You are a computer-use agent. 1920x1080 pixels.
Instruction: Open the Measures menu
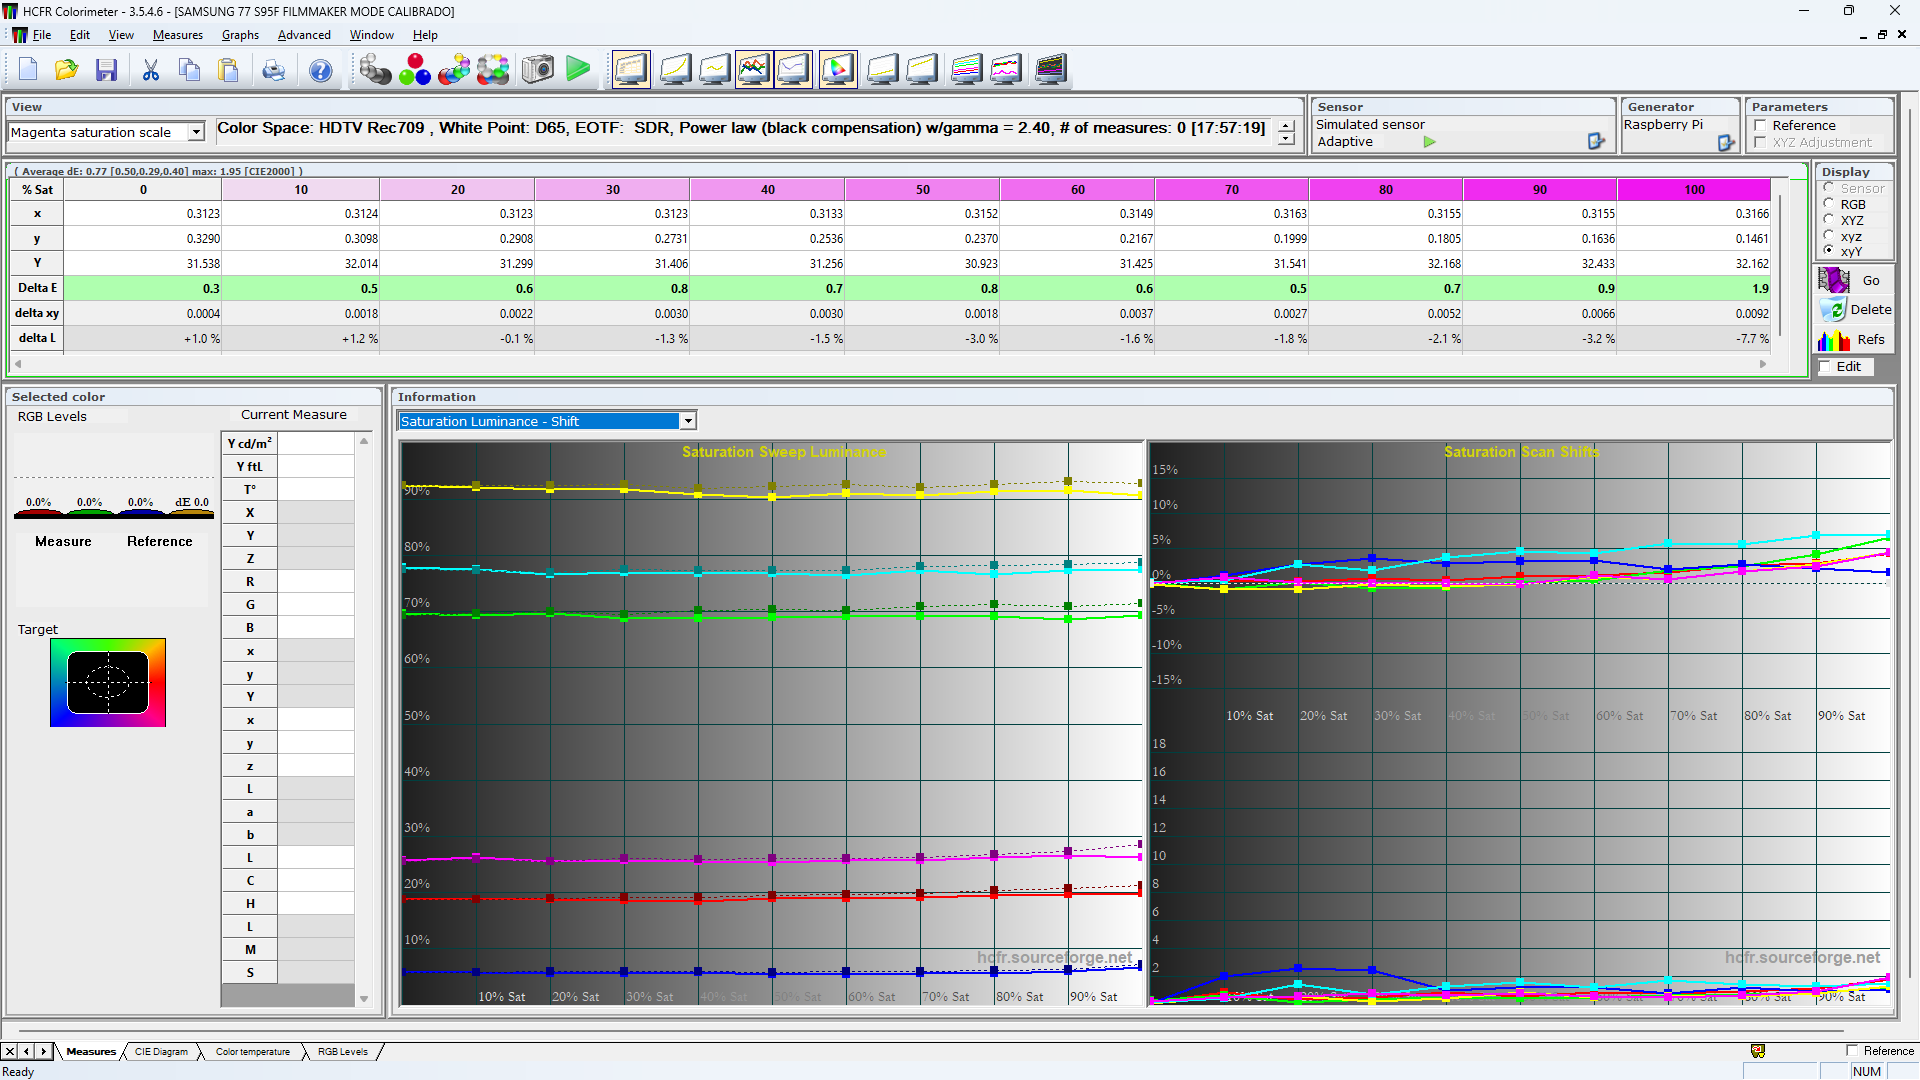(177, 35)
